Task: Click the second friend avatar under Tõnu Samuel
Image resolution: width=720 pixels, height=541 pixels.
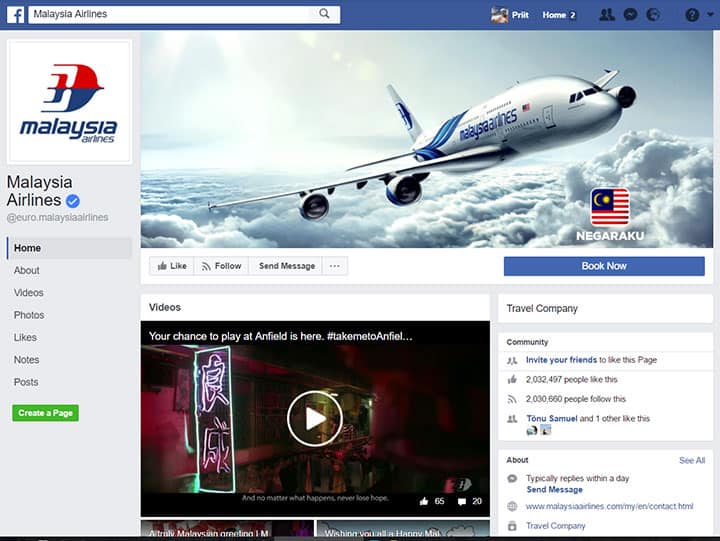Action: (546, 431)
